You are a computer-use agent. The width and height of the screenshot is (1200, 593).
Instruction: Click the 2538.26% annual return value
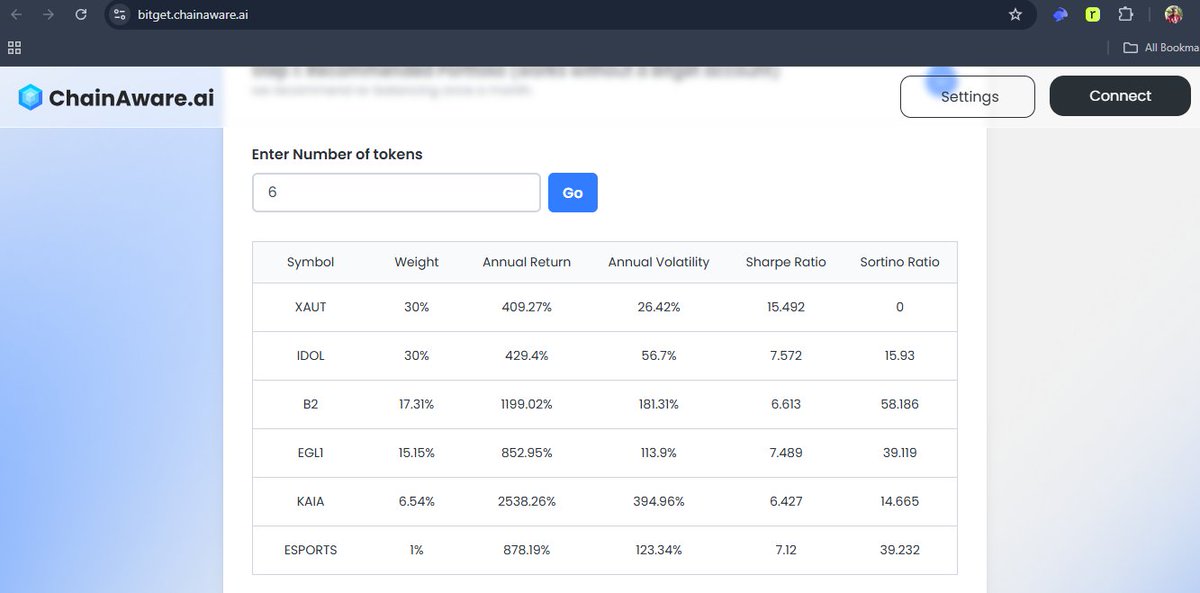pos(527,501)
